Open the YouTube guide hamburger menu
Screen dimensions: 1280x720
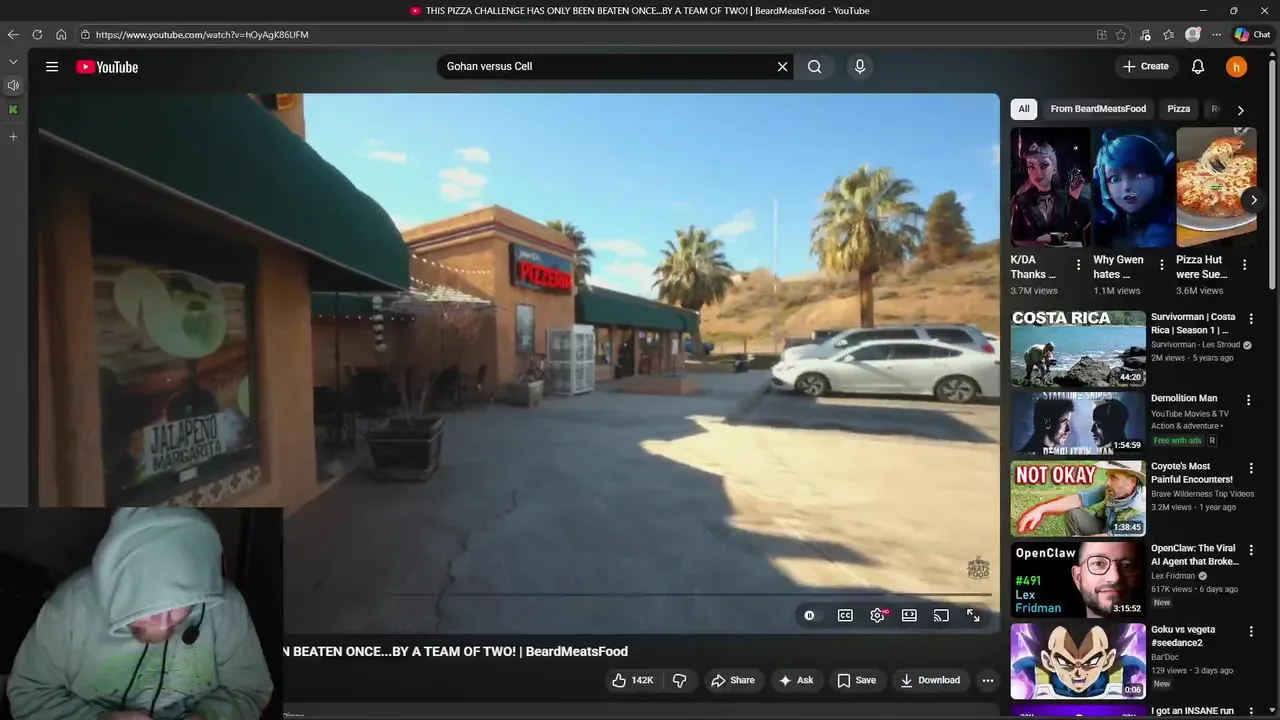click(x=52, y=67)
